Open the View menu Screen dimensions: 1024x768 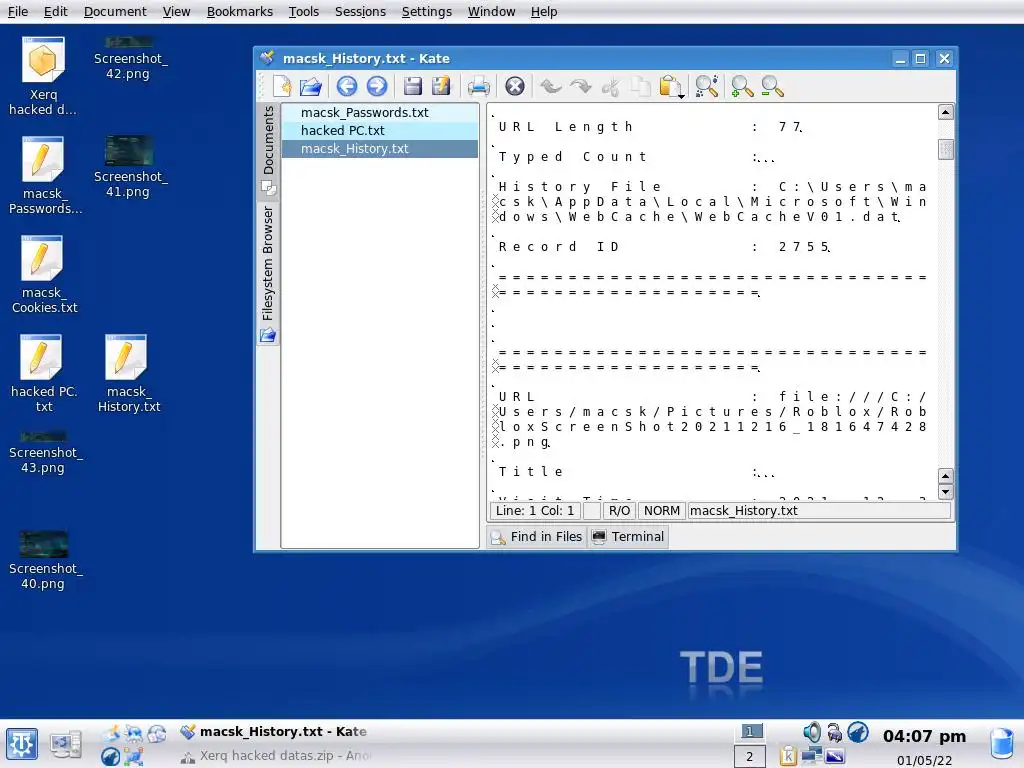pyautogui.click(x=176, y=12)
